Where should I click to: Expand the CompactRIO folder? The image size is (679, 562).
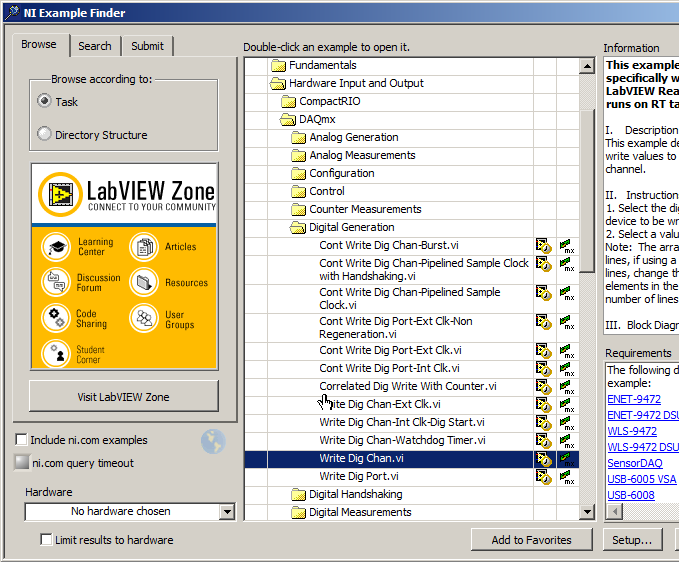pyautogui.click(x=288, y=102)
